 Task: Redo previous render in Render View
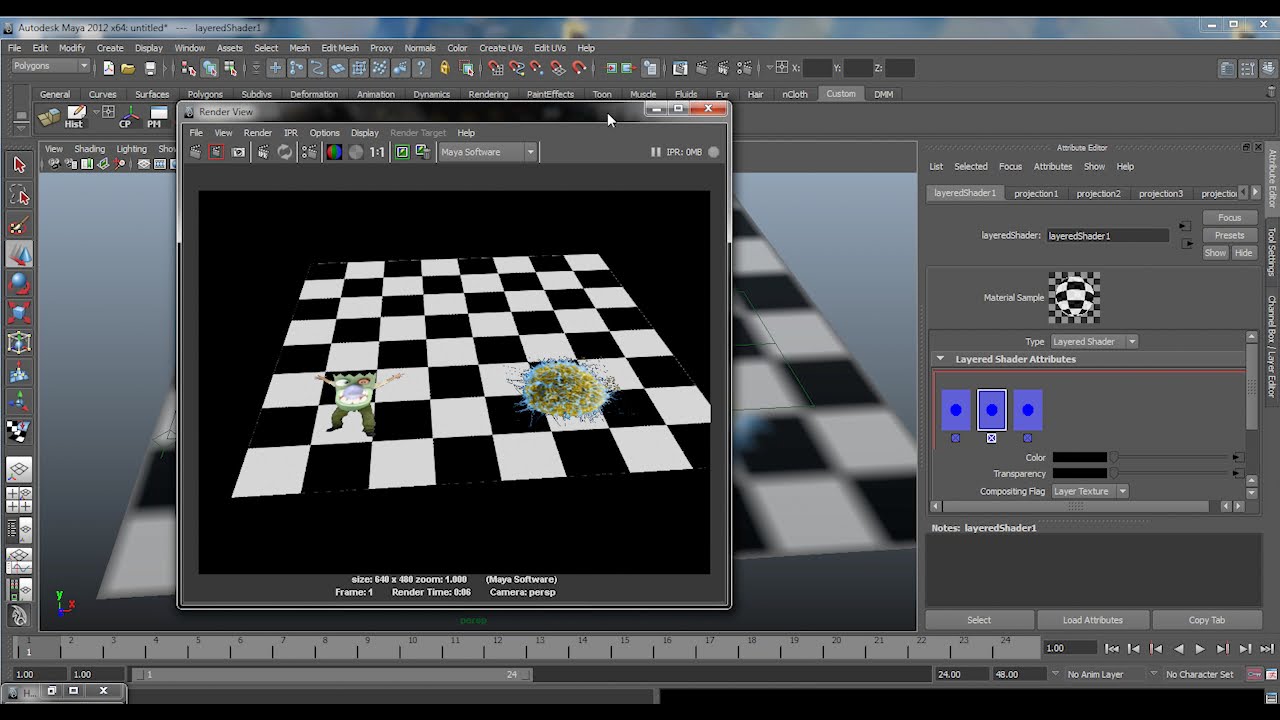196,152
